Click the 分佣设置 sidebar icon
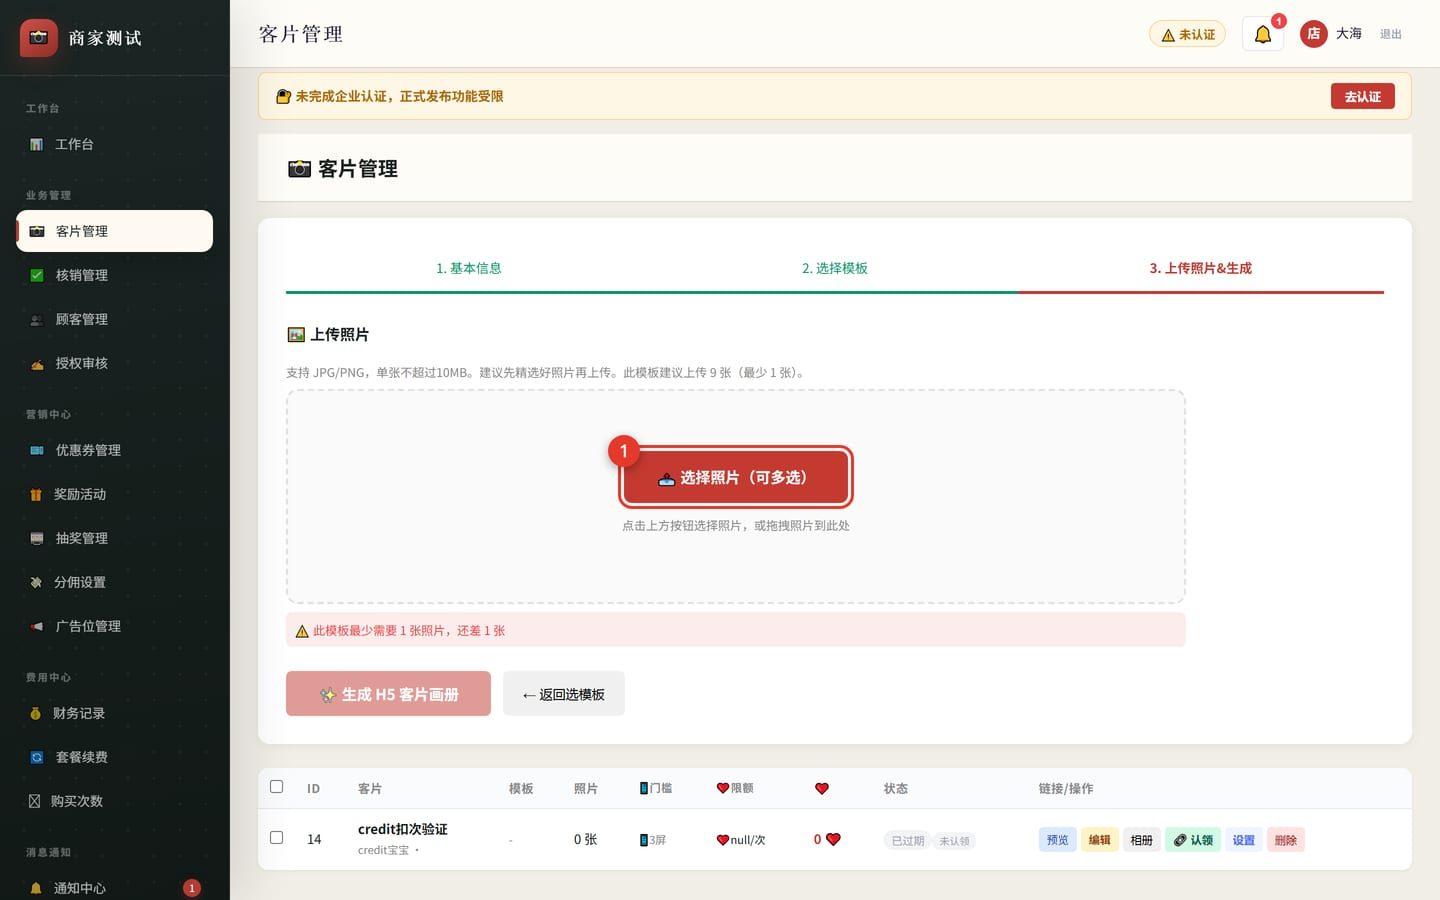This screenshot has width=1440, height=900. pyautogui.click(x=36, y=582)
